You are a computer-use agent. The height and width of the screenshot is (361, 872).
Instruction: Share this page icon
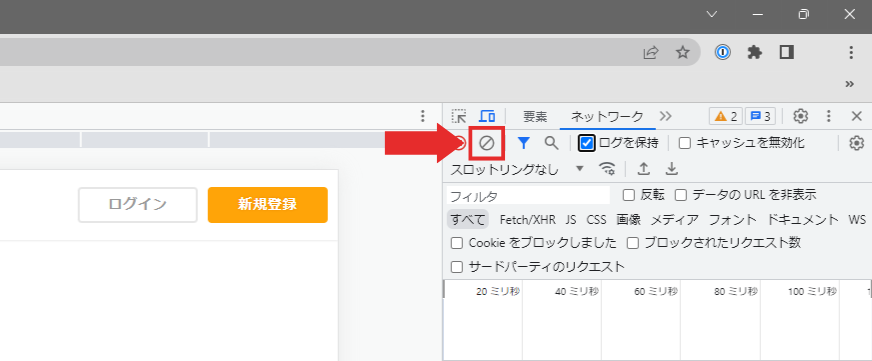tap(651, 53)
